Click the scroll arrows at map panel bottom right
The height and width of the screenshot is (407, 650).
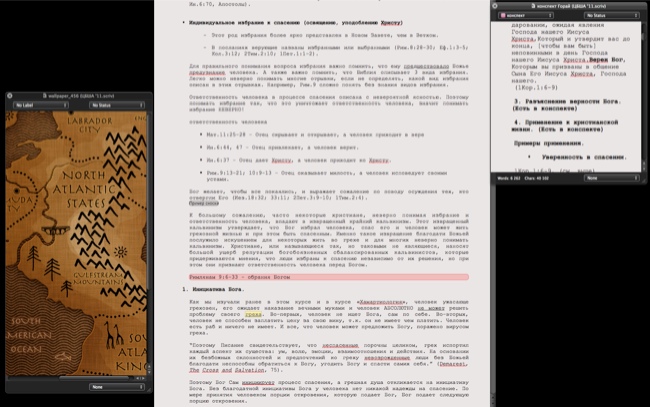click(141, 378)
